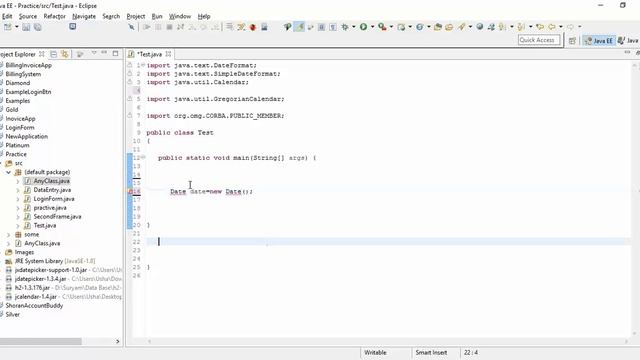Click the Smart Insert status entry
This screenshot has height=360, width=640.
431,352
